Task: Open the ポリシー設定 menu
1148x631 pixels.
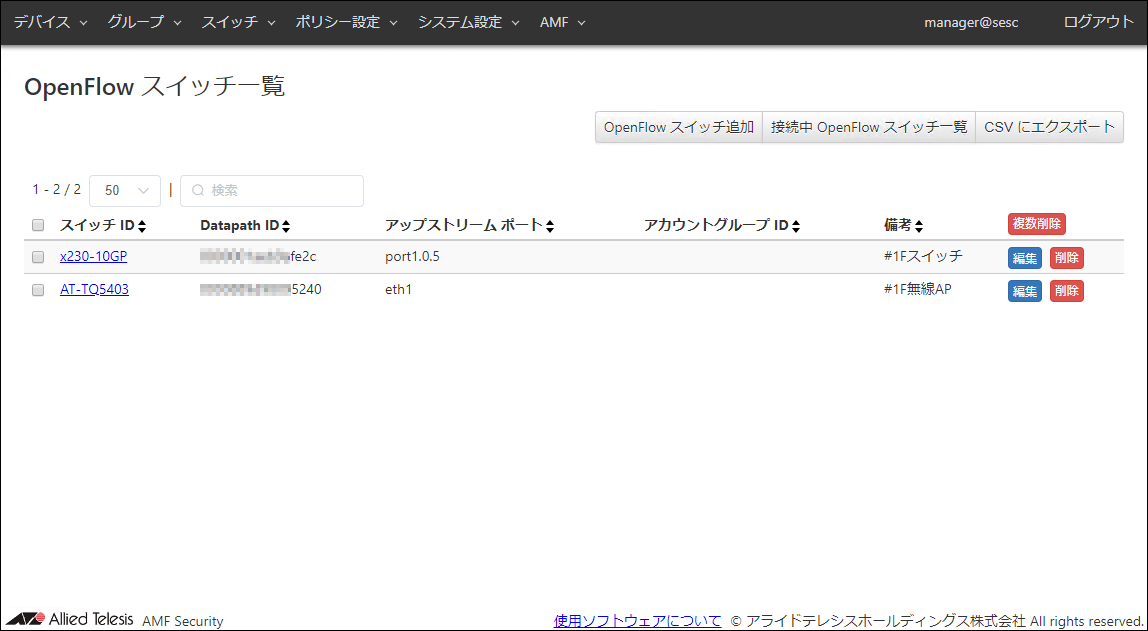Action: pyautogui.click(x=346, y=22)
